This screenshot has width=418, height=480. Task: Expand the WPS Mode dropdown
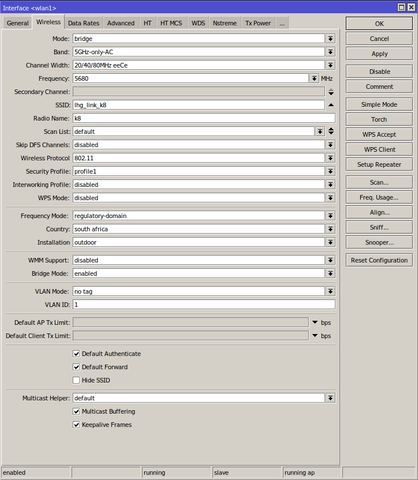(330, 198)
